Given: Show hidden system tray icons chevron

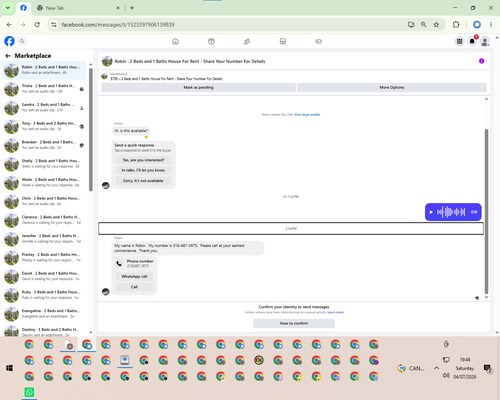Looking at the screenshot, I should [436, 368].
